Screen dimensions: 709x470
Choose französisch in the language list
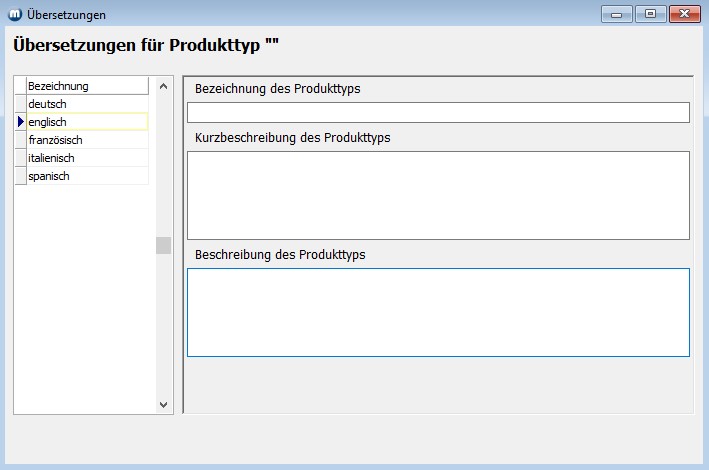click(x=87, y=140)
